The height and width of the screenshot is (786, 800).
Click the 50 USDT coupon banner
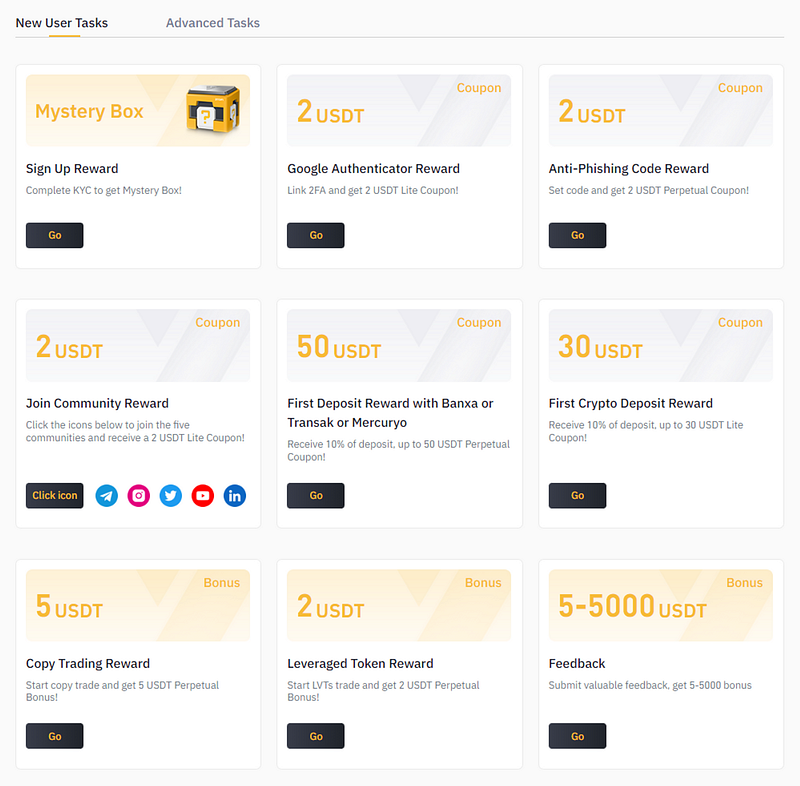point(399,345)
